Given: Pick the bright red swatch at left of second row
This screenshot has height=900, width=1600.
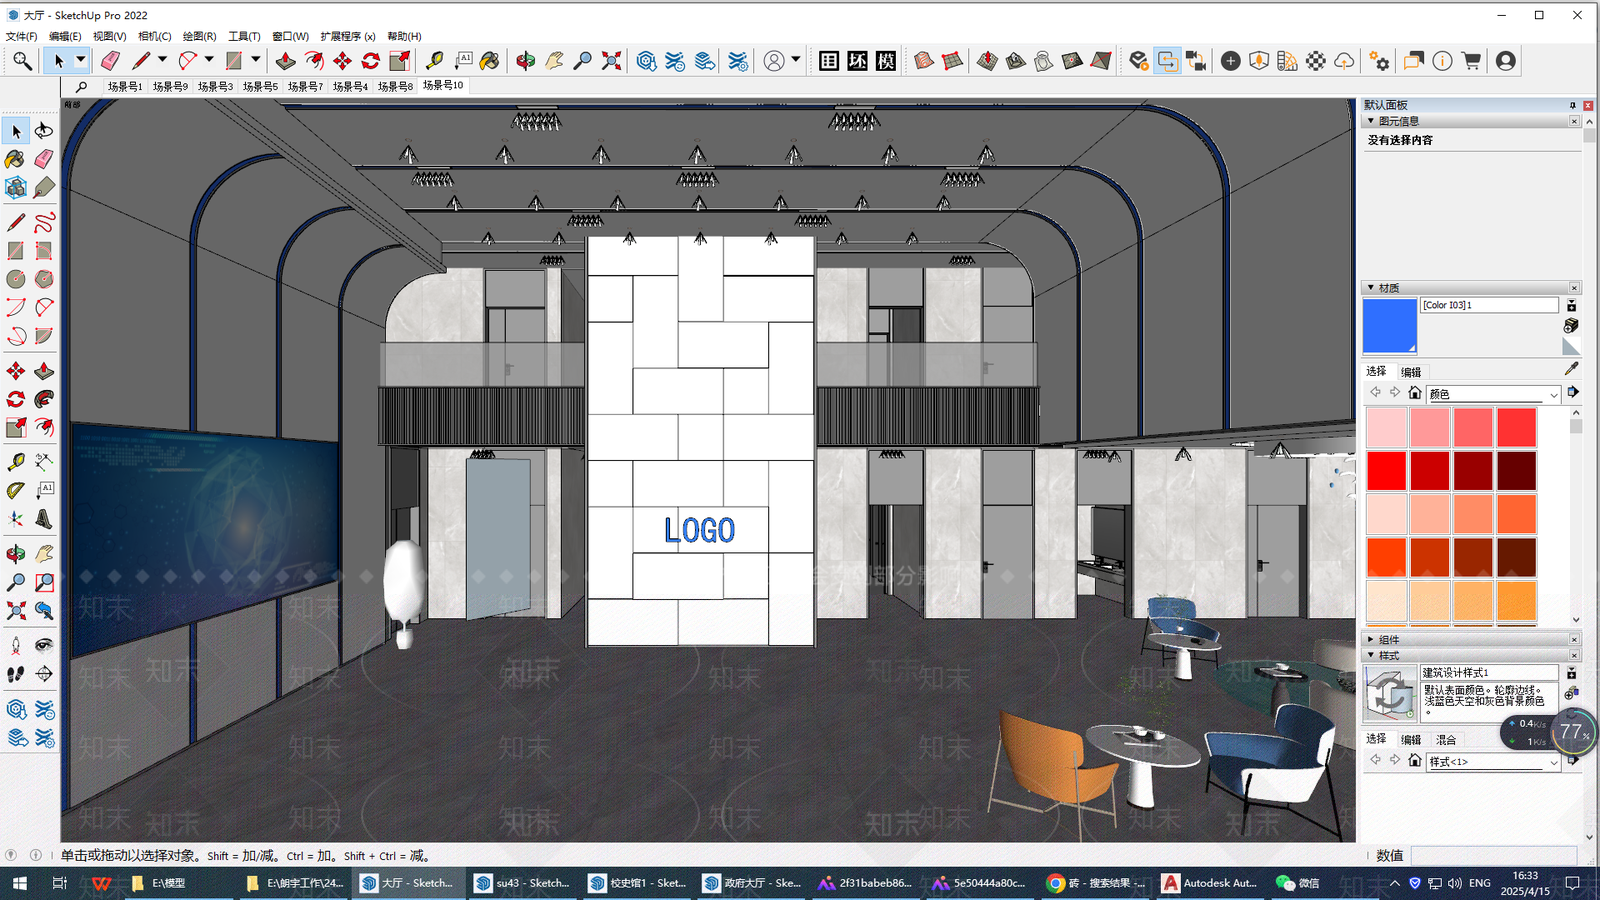Looking at the screenshot, I should tap(1386, 471).
